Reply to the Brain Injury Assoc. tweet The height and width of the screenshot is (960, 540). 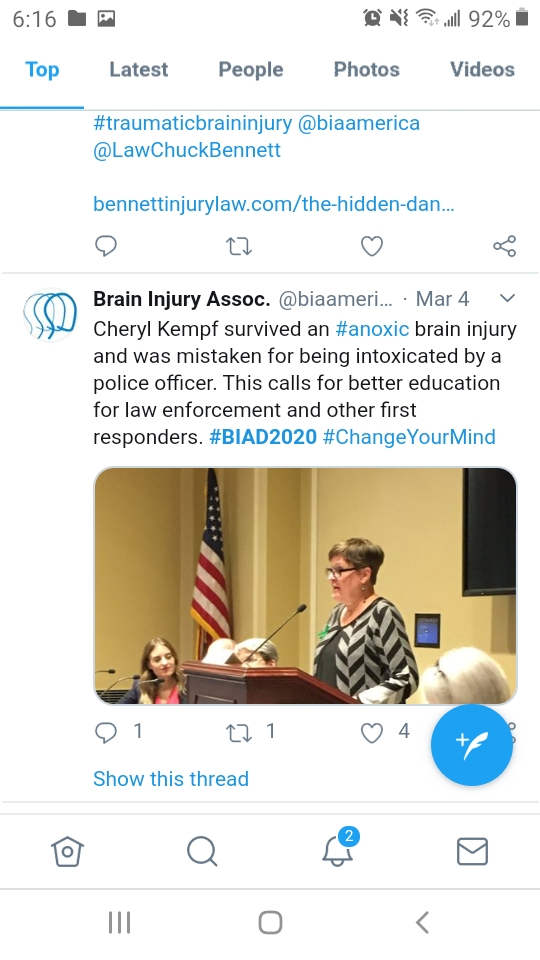(x=106, y=732)
